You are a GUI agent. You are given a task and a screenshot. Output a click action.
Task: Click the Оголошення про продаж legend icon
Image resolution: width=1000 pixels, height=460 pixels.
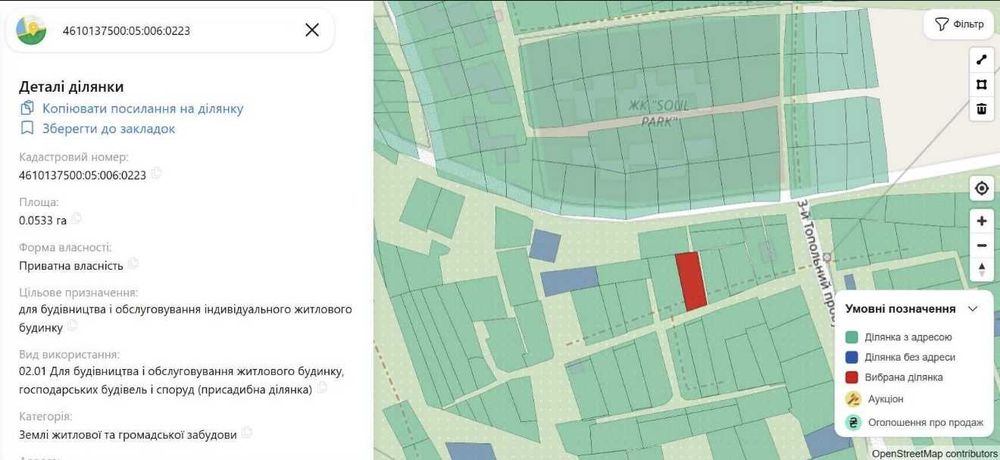click(x=853, y=422)
